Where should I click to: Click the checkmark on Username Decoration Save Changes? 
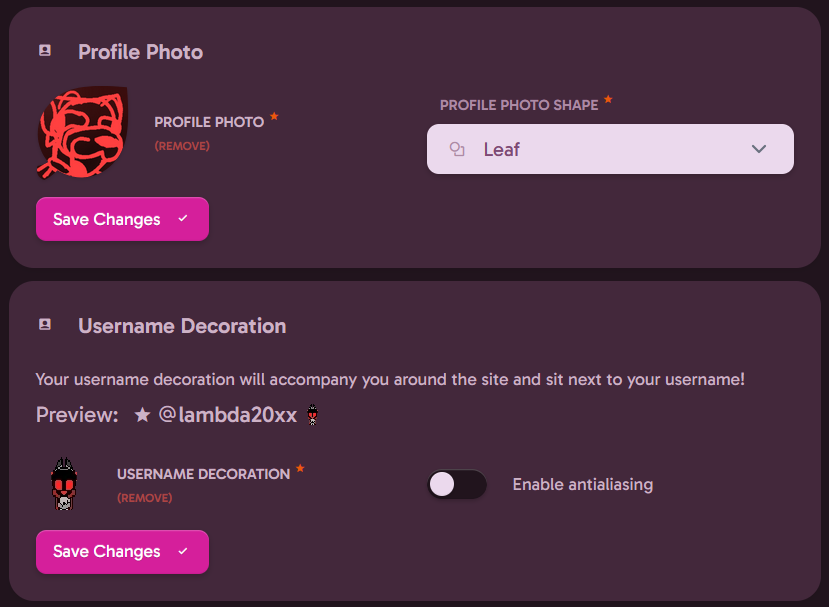(x=183, y=551)
